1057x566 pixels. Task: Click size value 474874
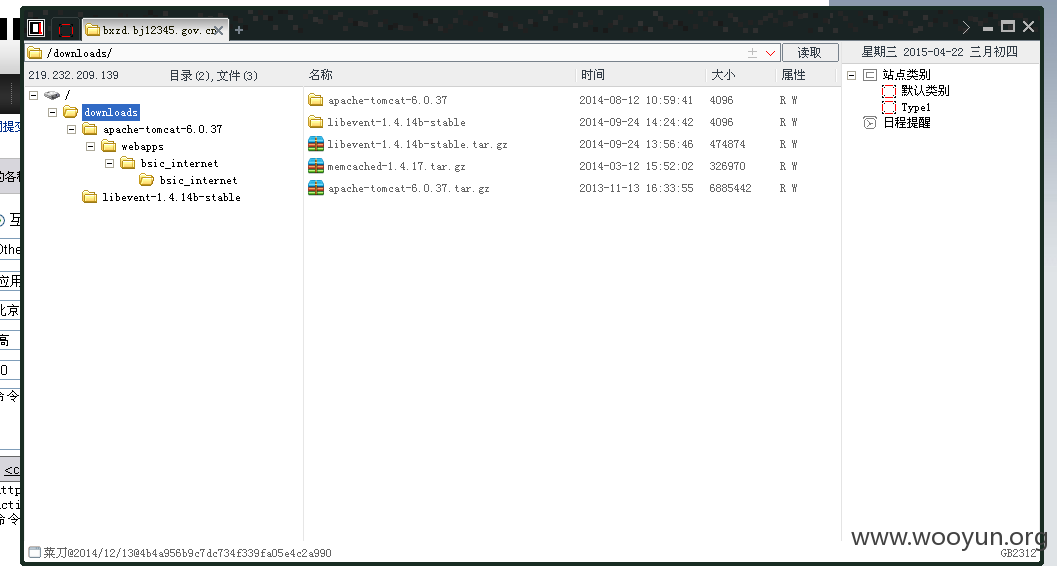click(727, 144)
